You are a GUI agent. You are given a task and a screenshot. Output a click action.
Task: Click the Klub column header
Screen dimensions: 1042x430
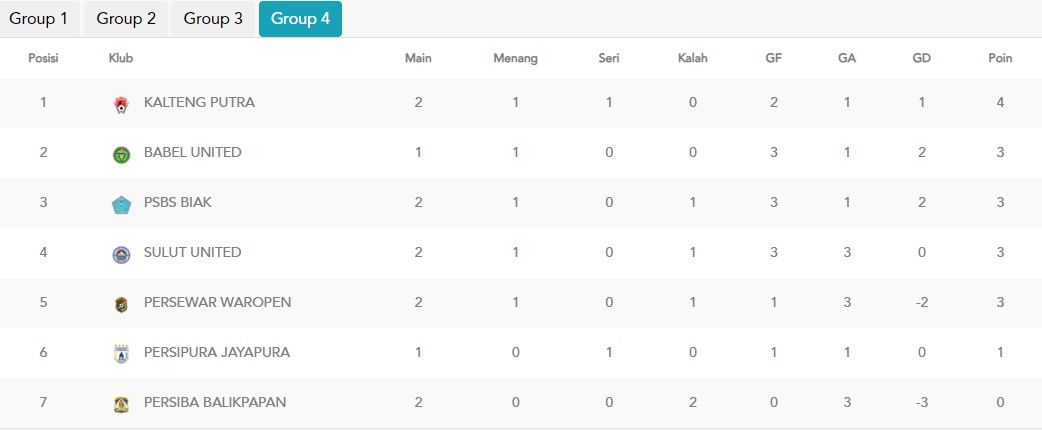coord(121,58)
